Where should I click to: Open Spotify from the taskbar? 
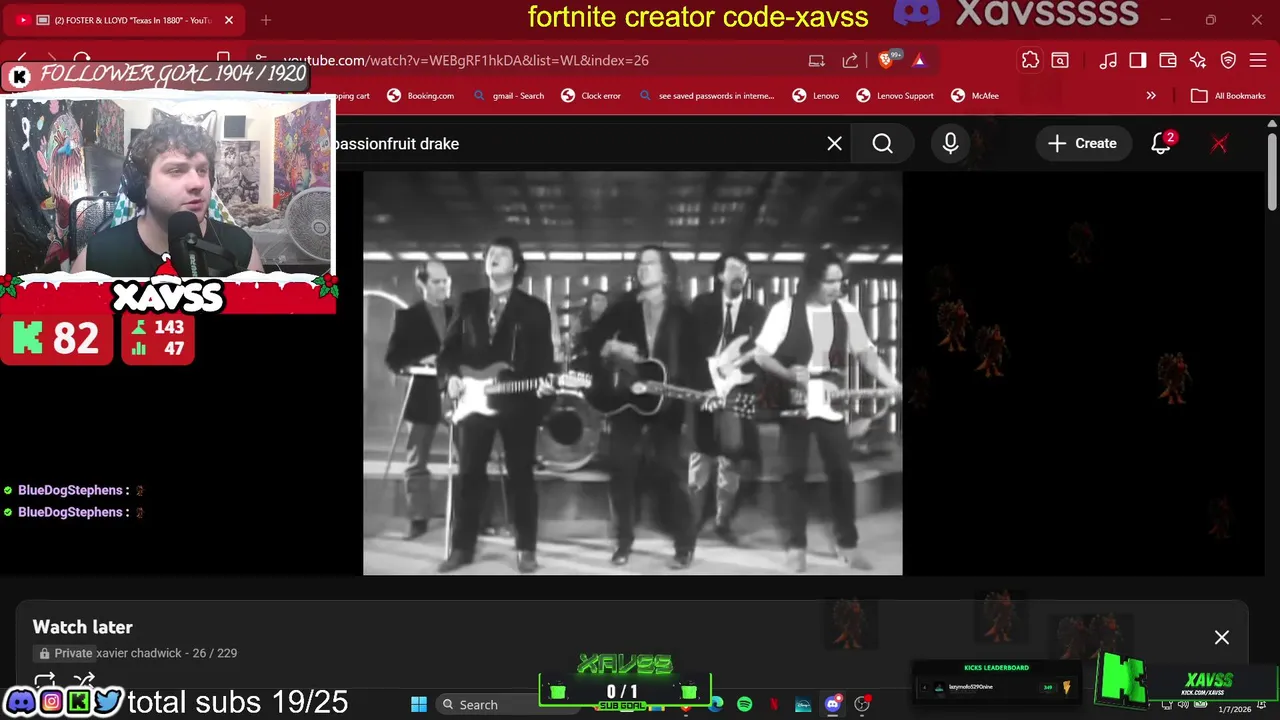745,705
